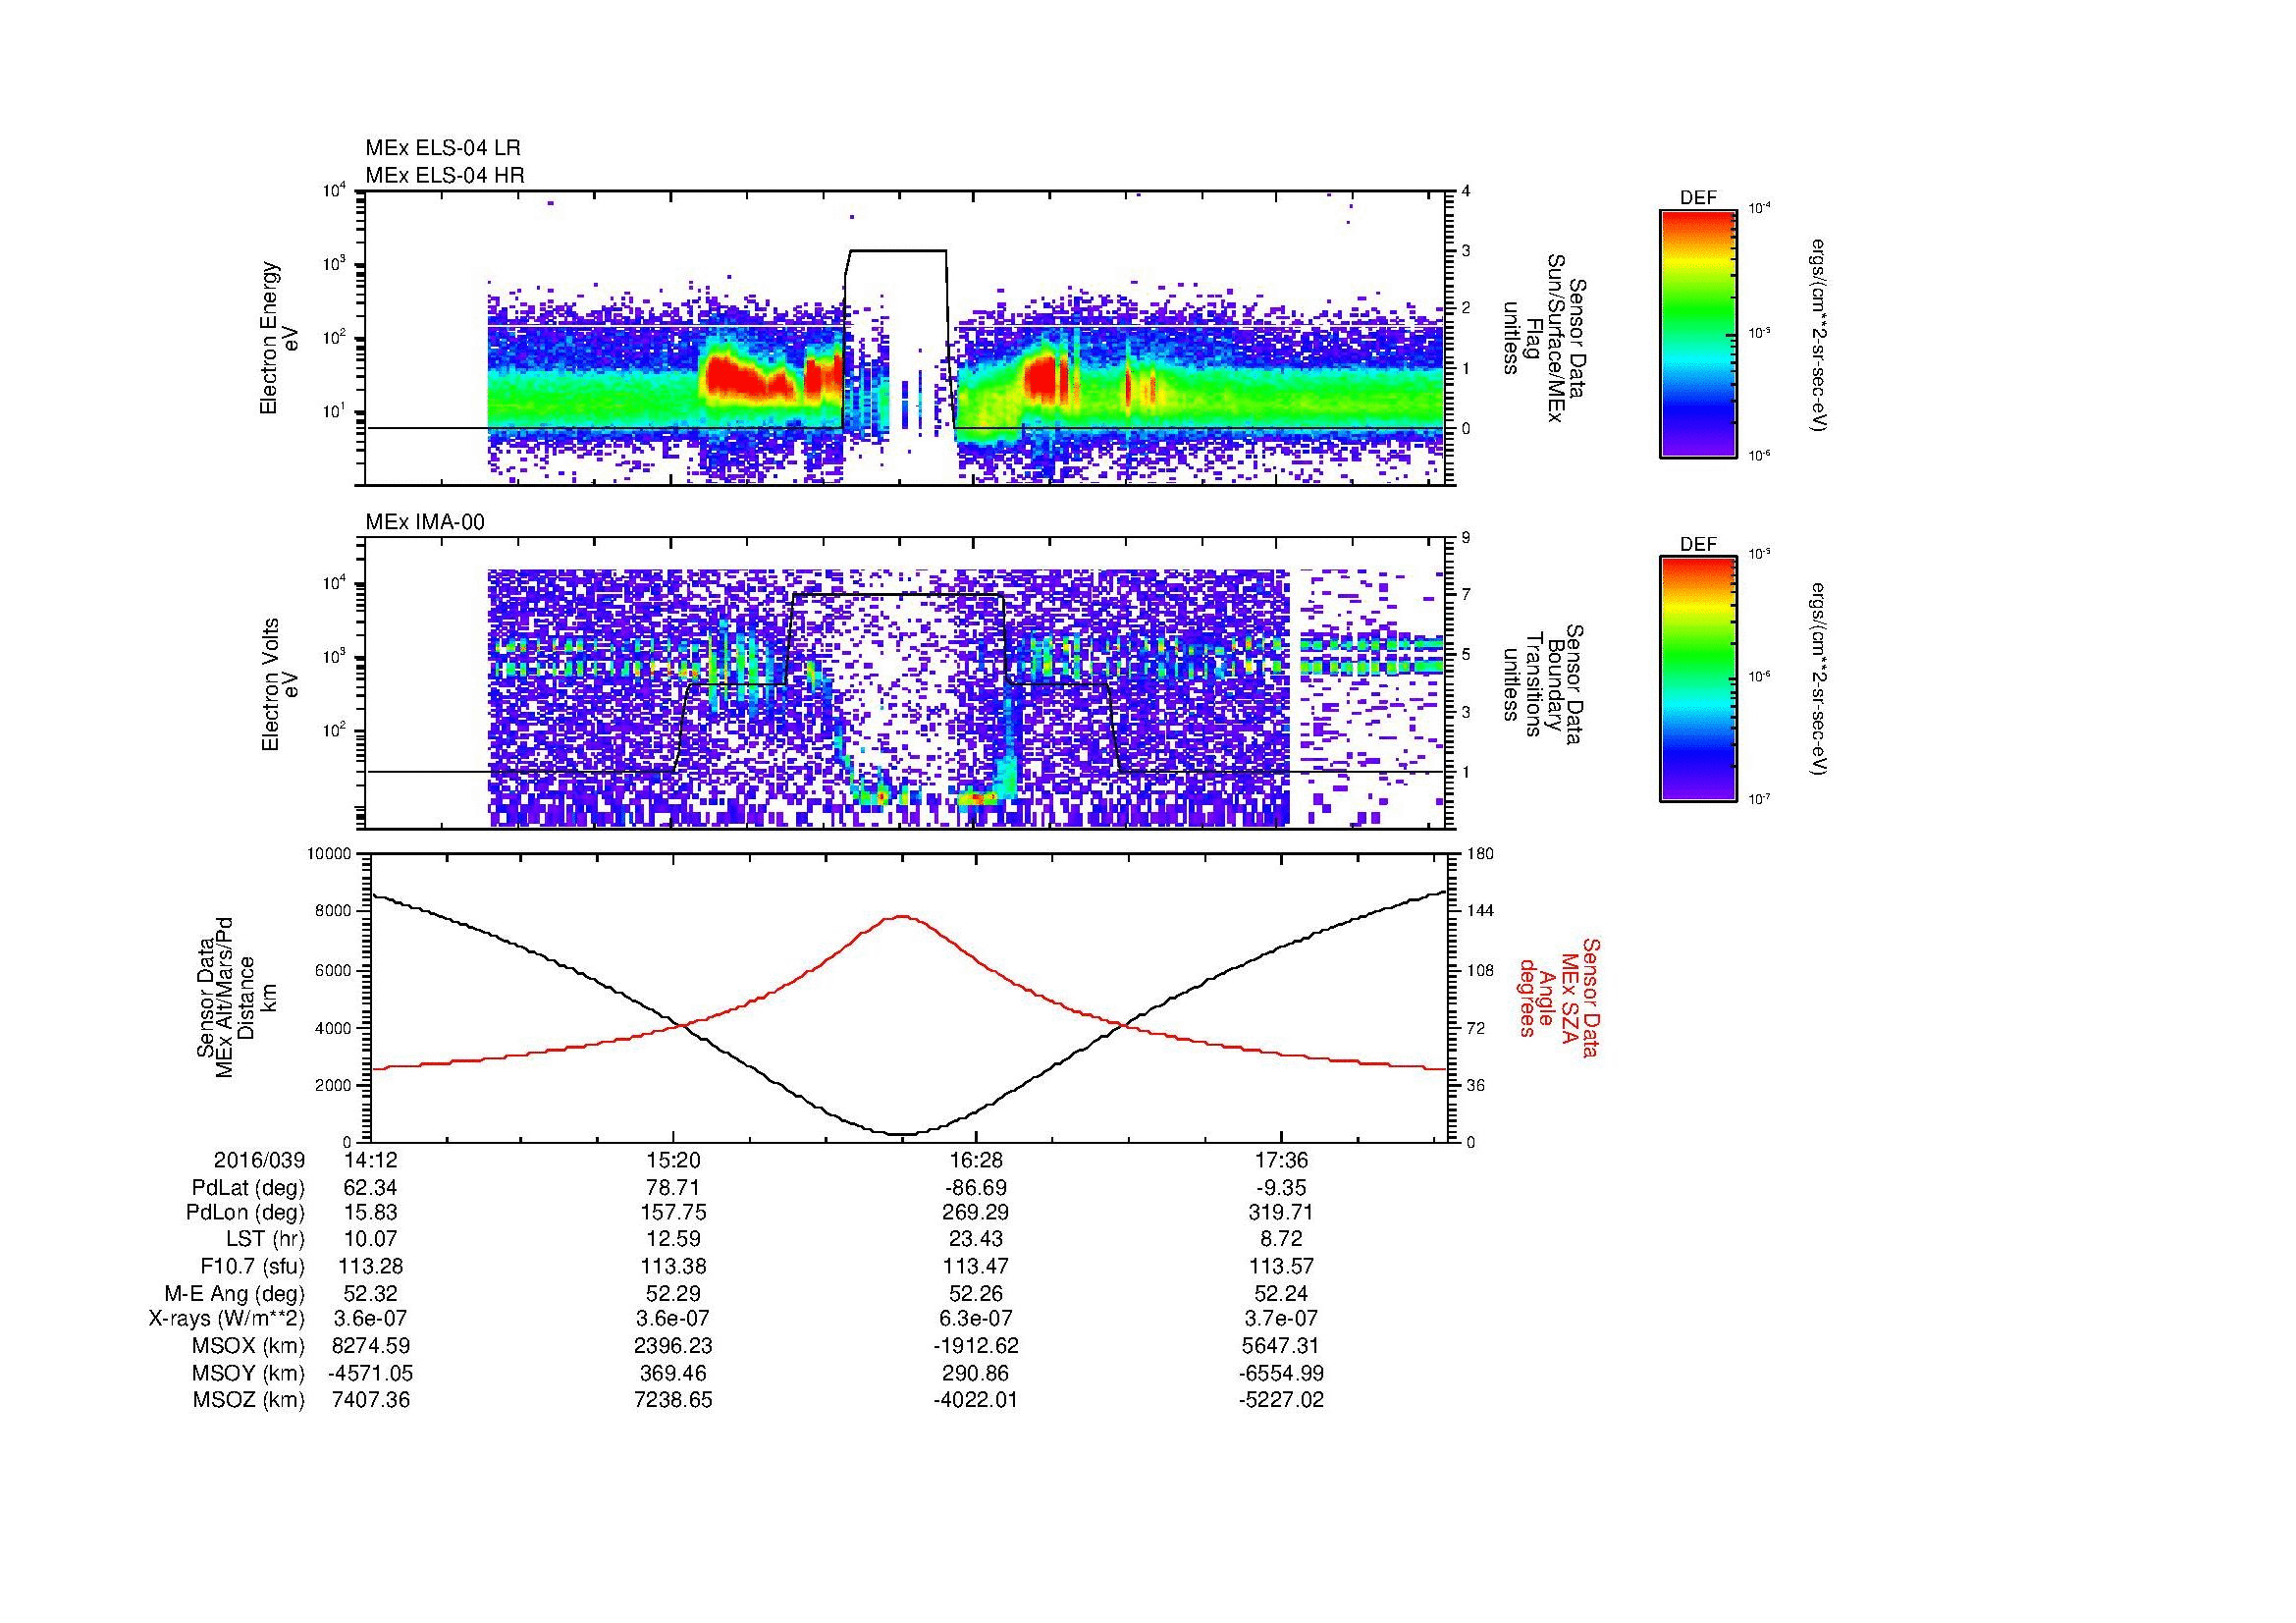This screenshot has height=1623, width=2296.
Task: Click the MSOZ value '-5227.02'
Action: point(1281,1400)
